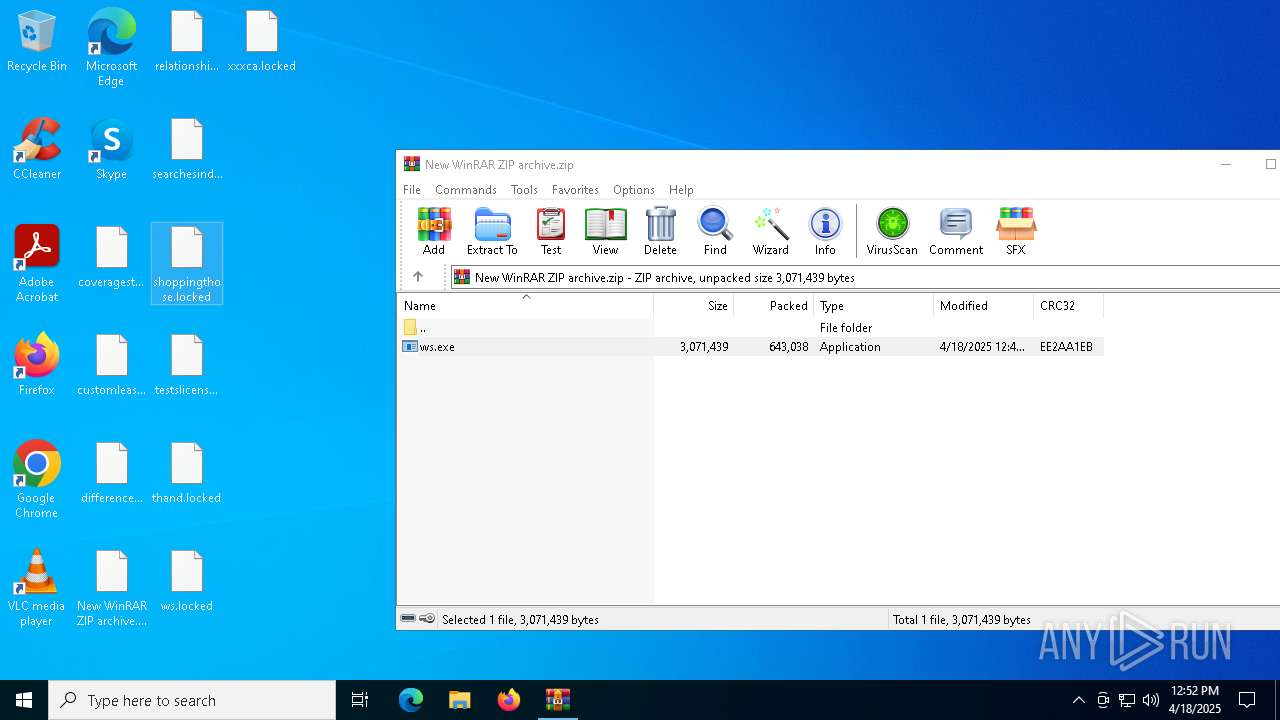Image resolution: width=1280 pixels, height=720 pixels.
Task: Open the File menu
Action: [412, 190]
